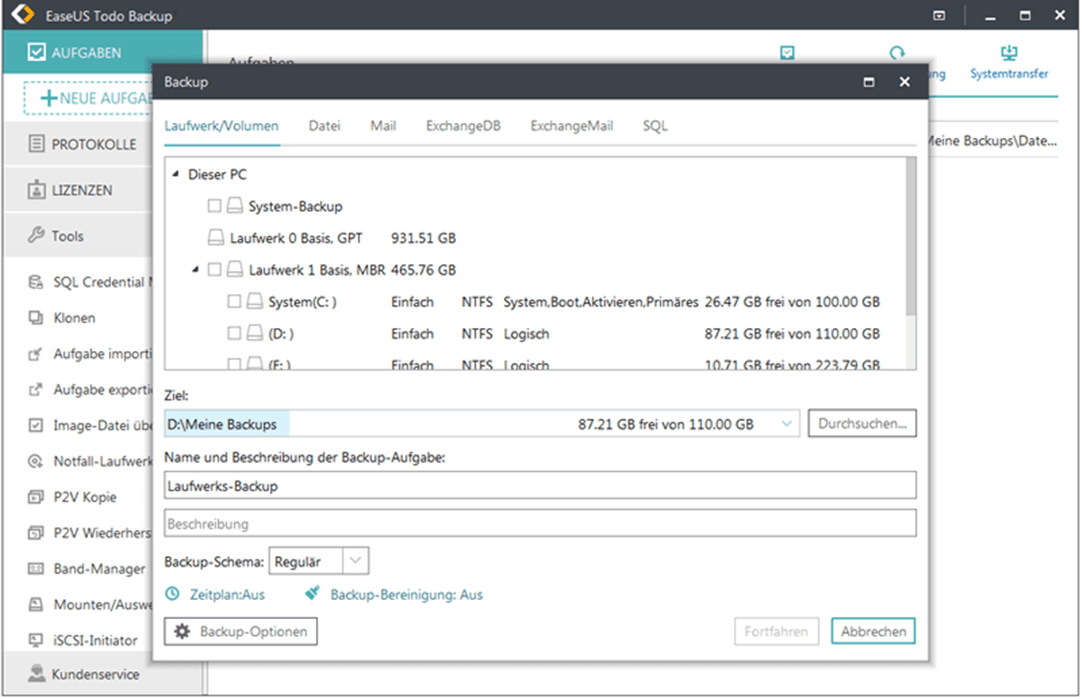
Task: Open the title bar dropdown menu icon
Action: click(x=939, y=15)
